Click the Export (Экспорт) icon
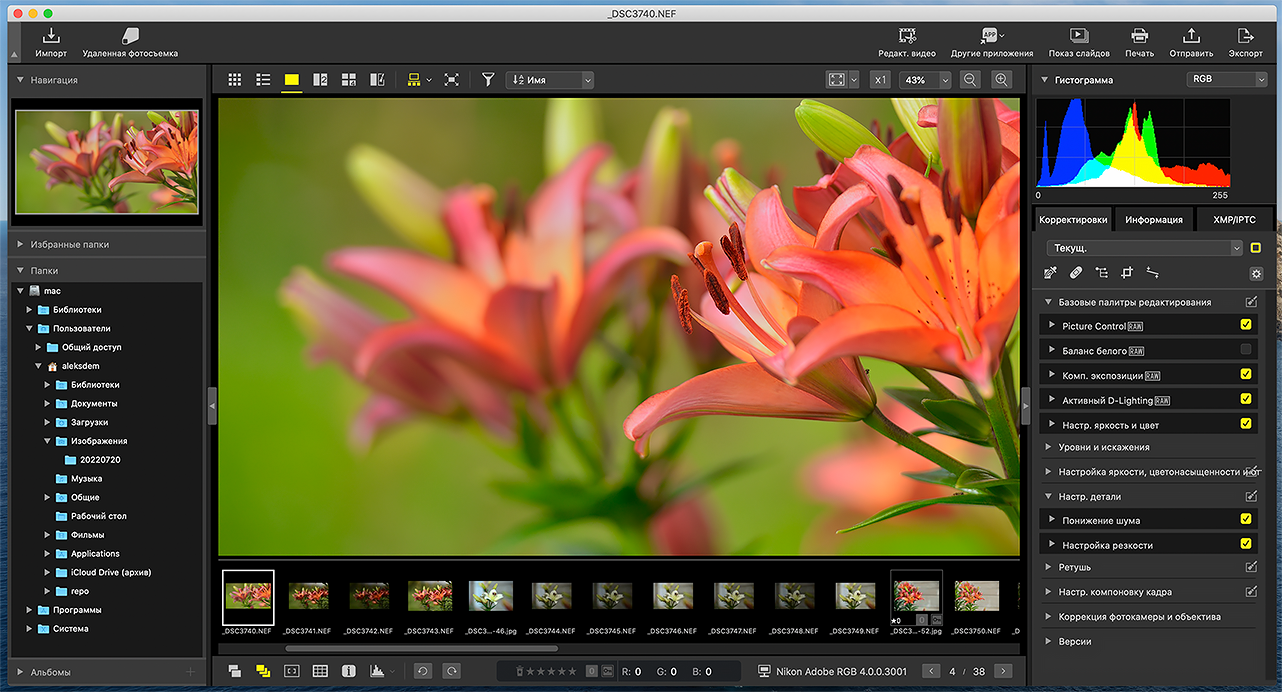 (x=1245, y=37)
